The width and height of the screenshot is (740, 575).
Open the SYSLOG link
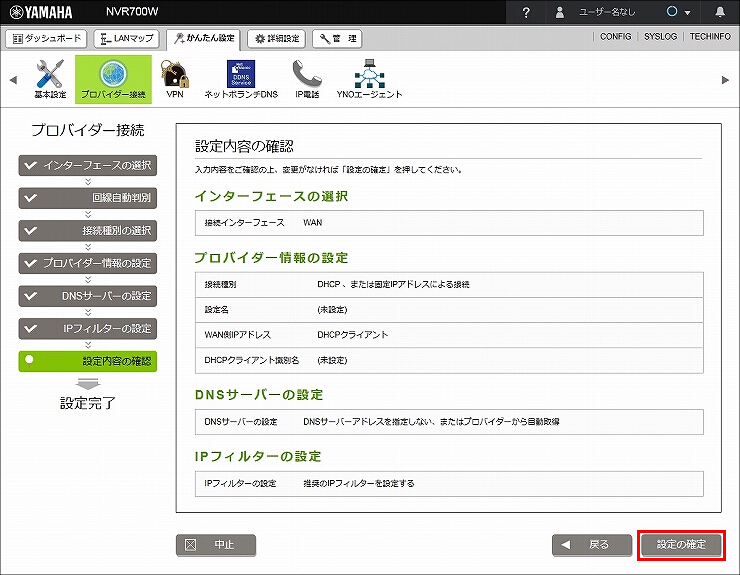pyautogui.click(x=660, y=36)
